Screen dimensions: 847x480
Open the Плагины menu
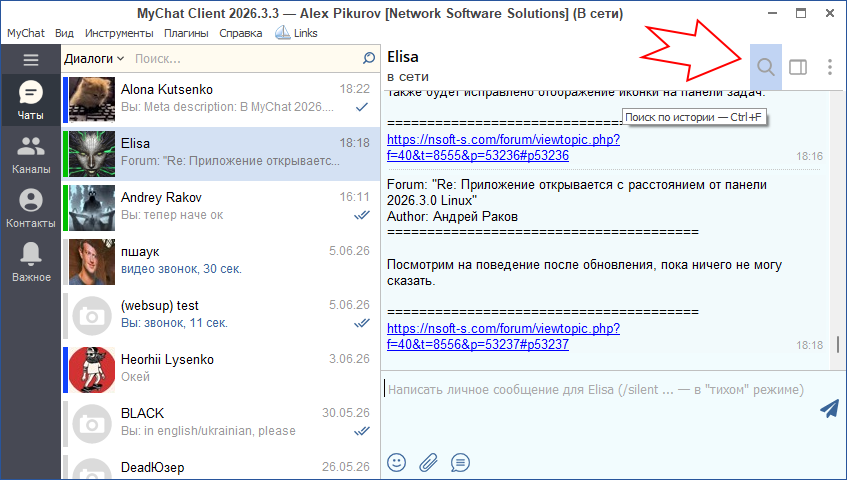coord(186,33)
